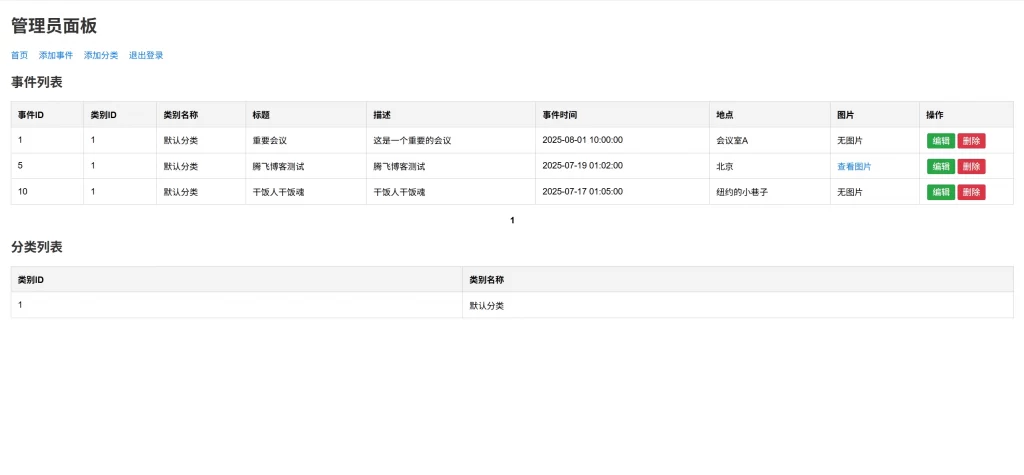
Task: Log out via the 退出登录 link
Action: tap(146, 55)
